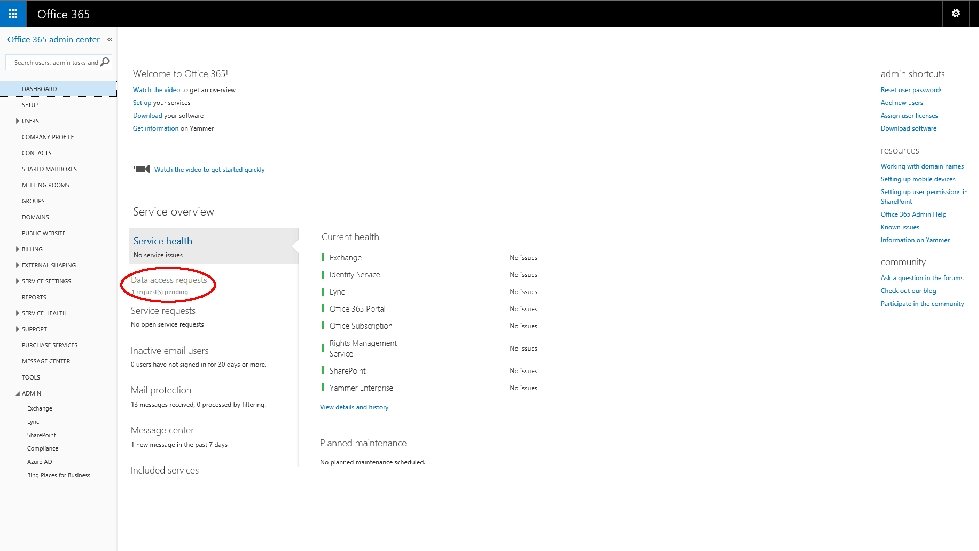Click Participate in the community link
Screen dimensions: 979x551
click(922, 304)
